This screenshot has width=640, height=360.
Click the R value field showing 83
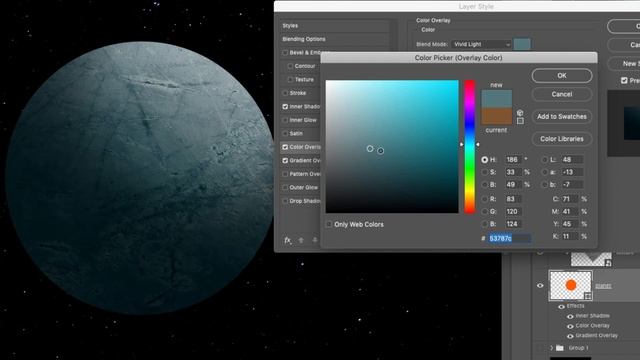[513, 199]
